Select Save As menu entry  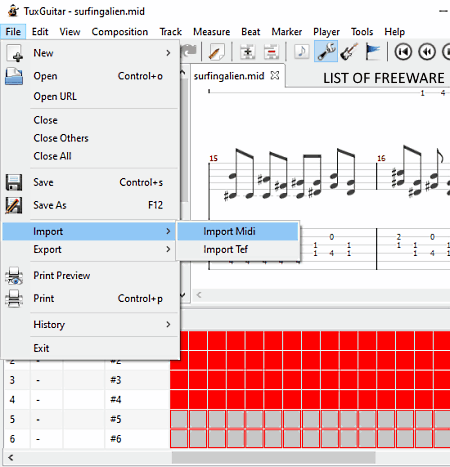pos(90,205)
